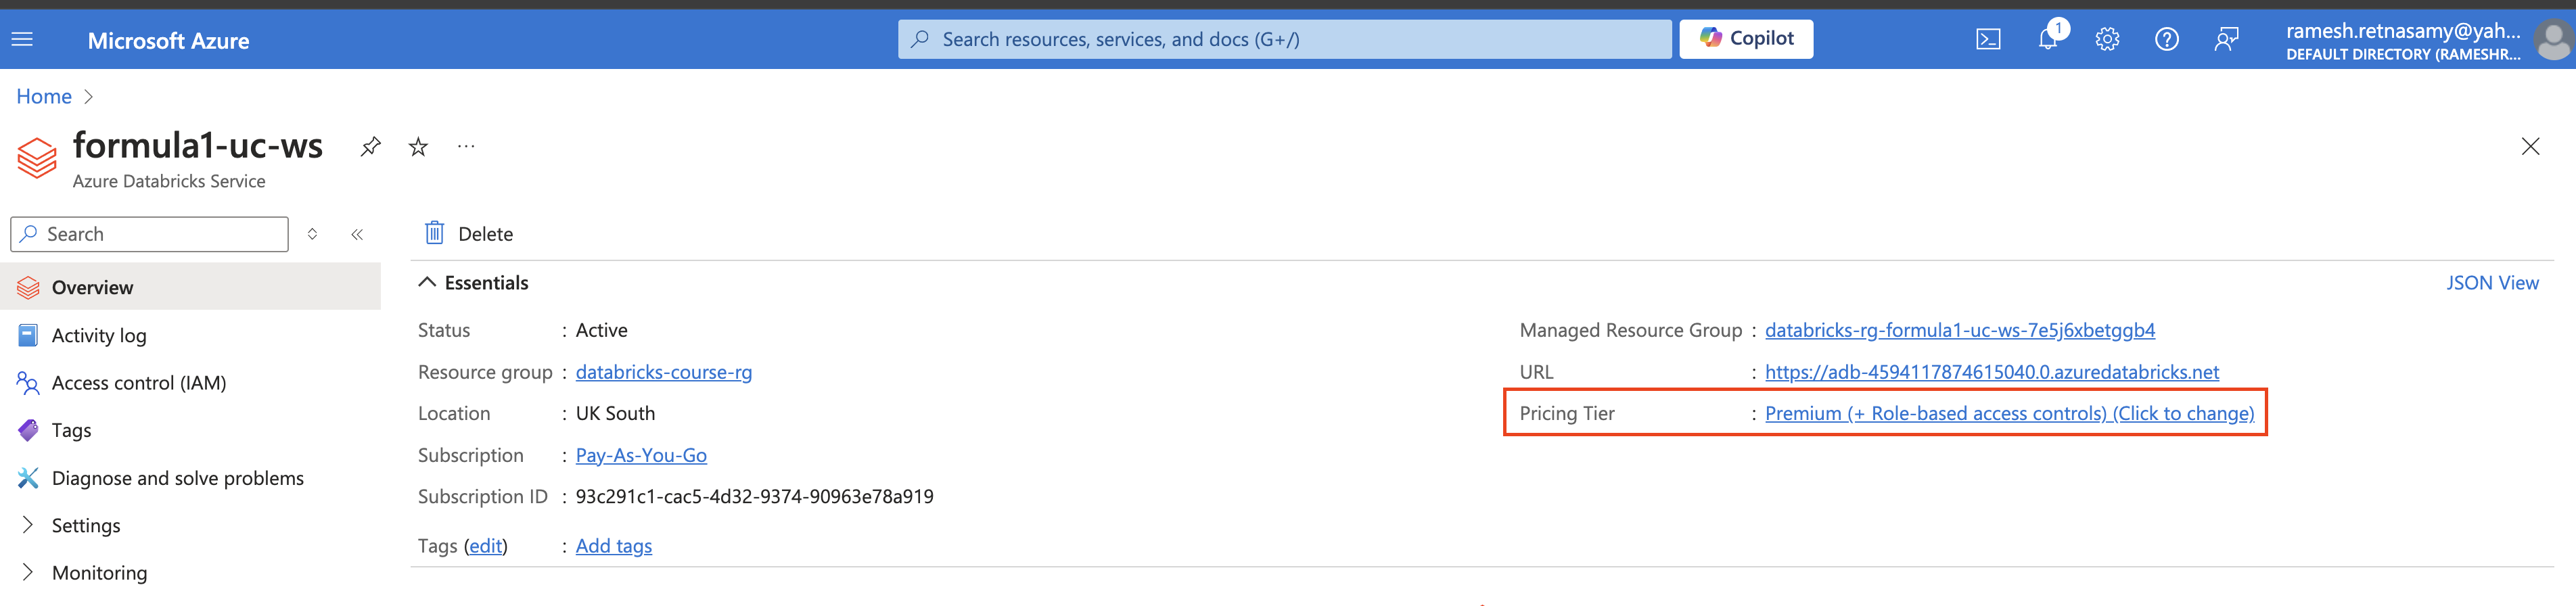
Task: Click the Delete trash can icon
Action: [434, 233]
